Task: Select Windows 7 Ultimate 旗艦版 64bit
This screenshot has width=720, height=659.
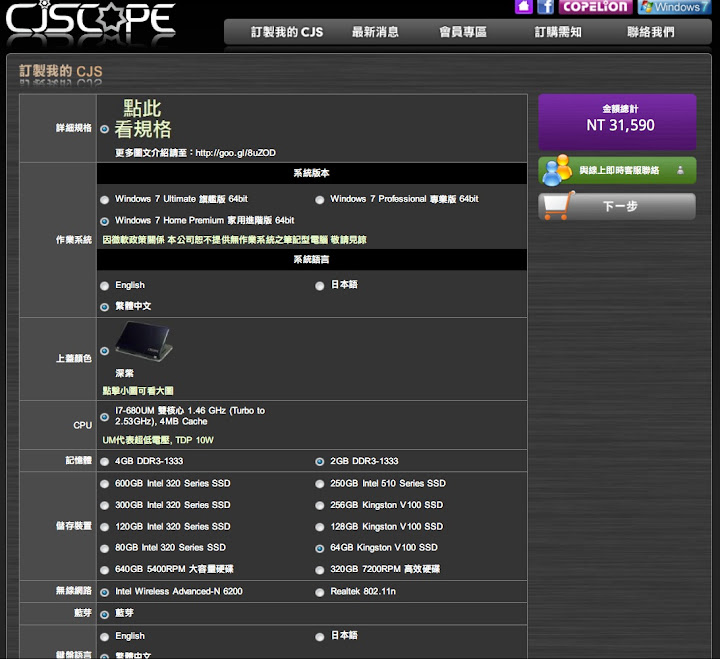Action: tap(105, 199)
